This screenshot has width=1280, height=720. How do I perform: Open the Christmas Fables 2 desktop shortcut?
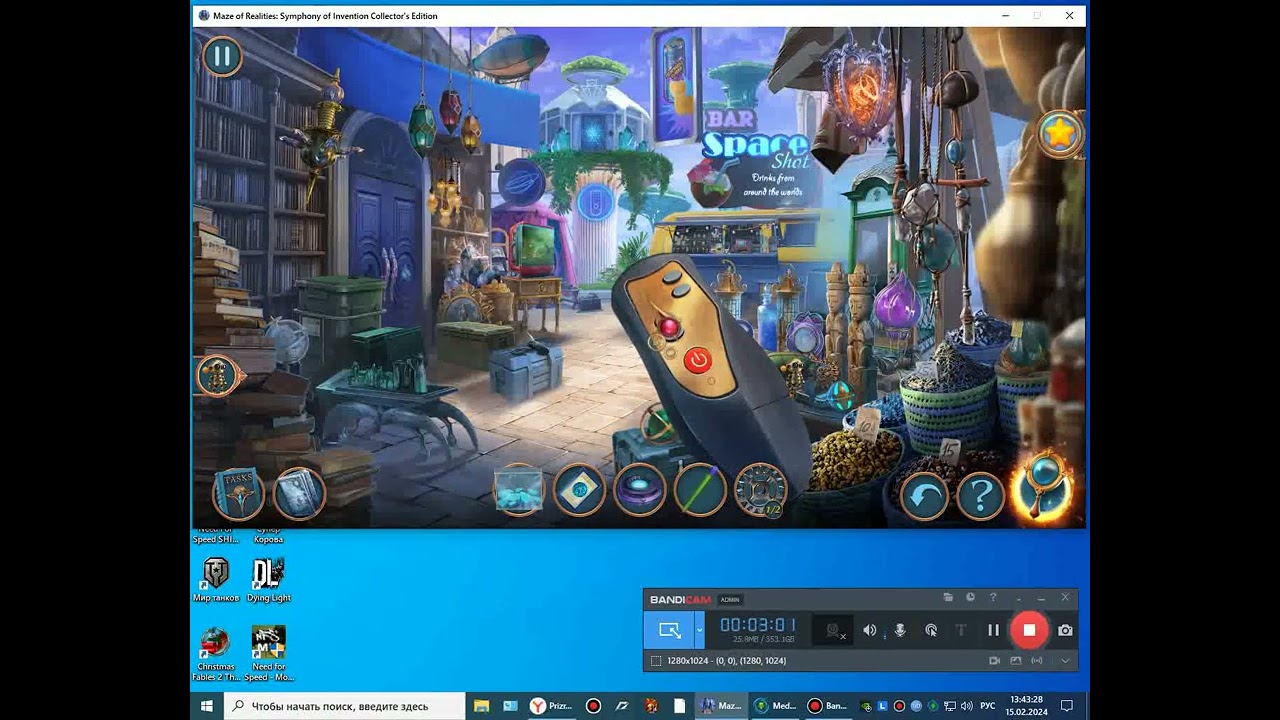(x=216, y=654)
